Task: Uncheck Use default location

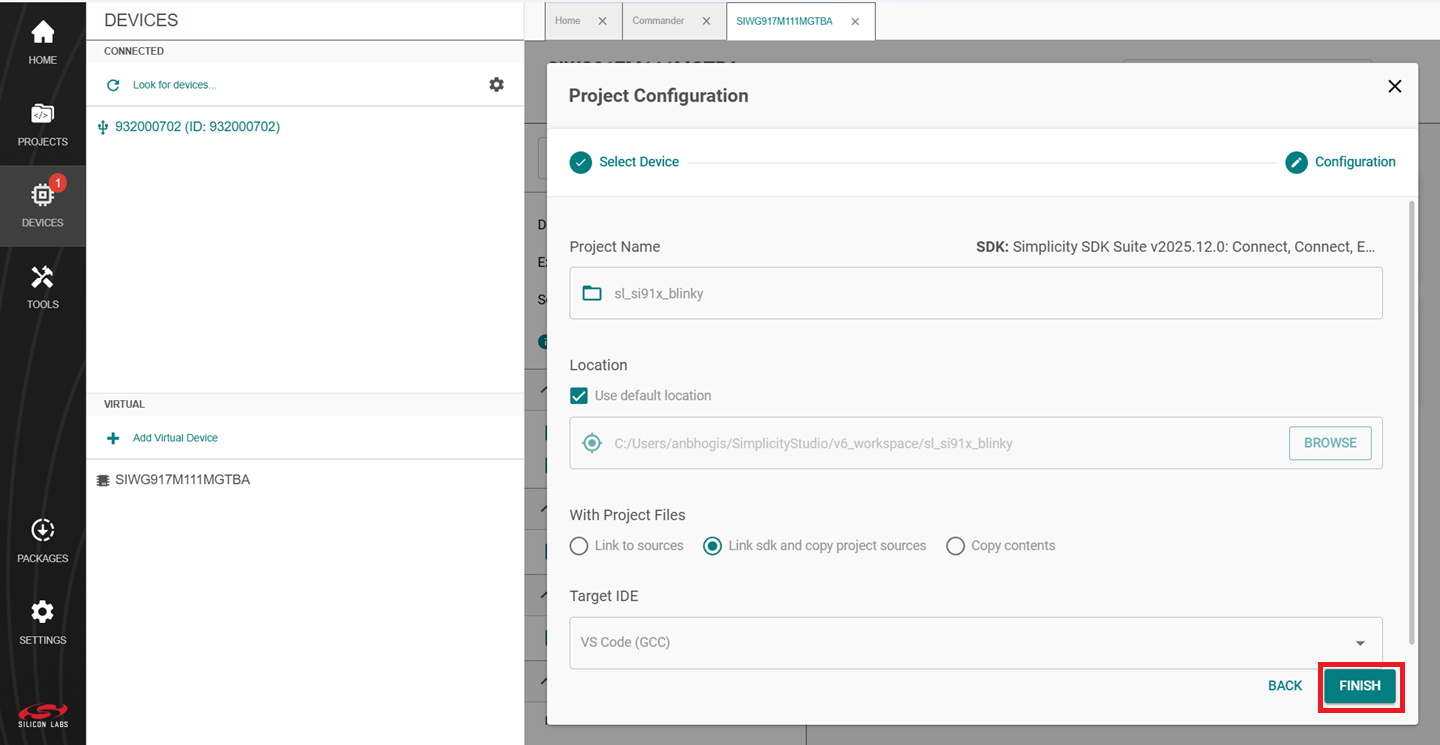Action: 578,395
